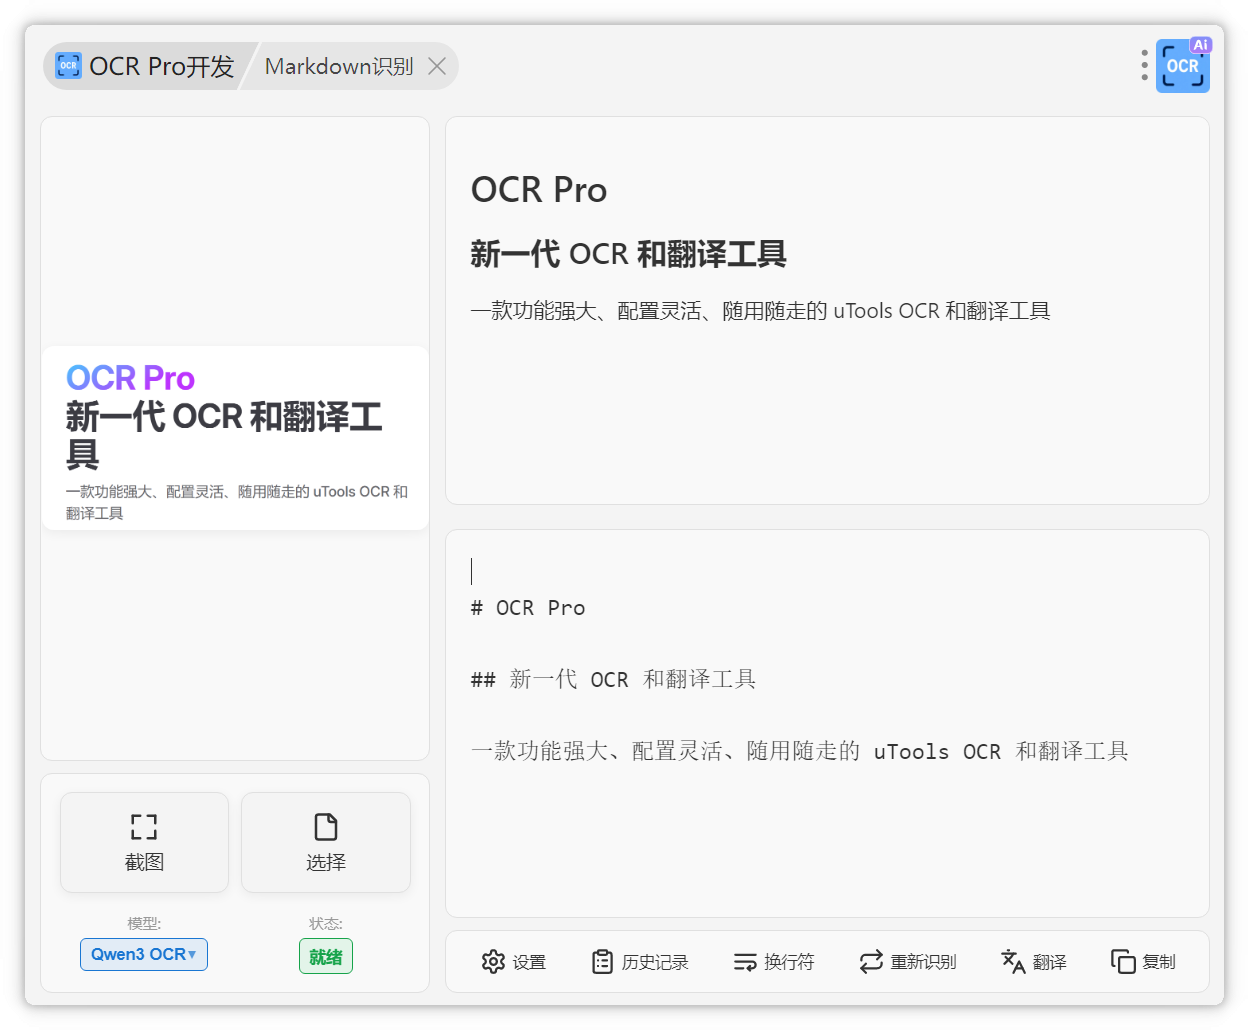Open the 历史记录 history list
This screenshot has height=1030, width=1249.
point(640,961)
